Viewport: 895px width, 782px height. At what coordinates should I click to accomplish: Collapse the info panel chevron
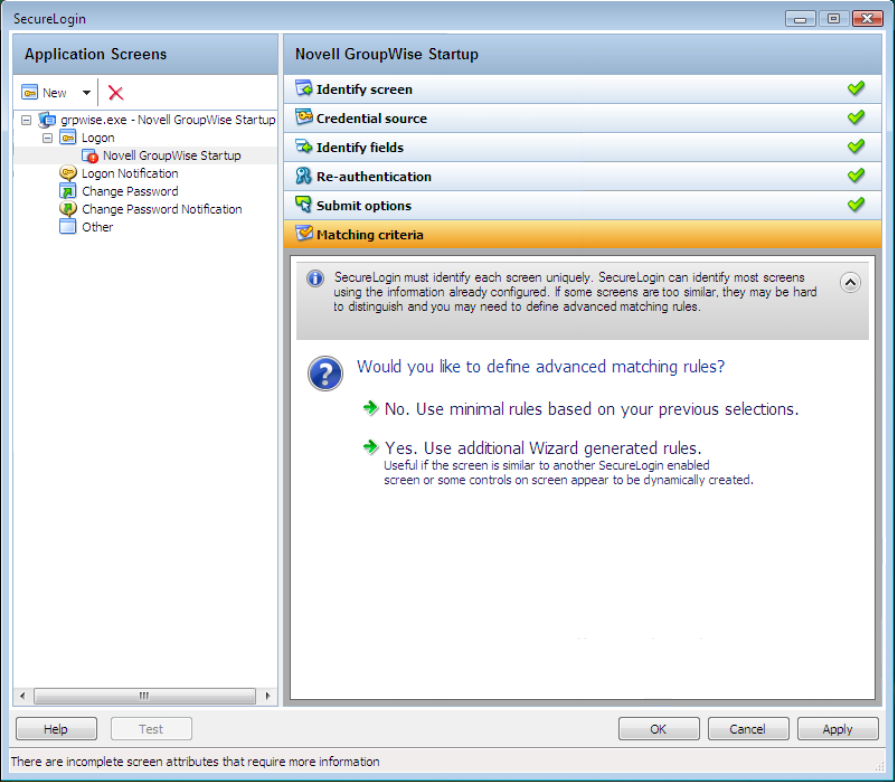[850, 283]
